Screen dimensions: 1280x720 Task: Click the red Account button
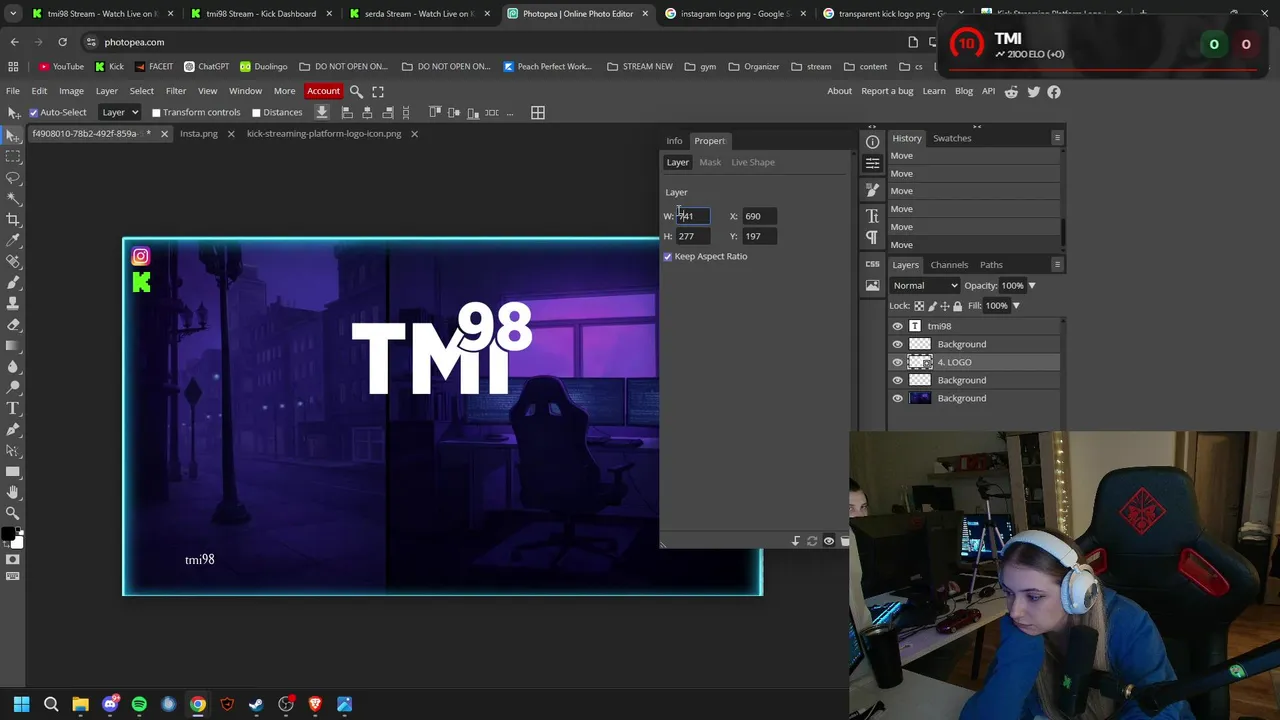[323, 91]
